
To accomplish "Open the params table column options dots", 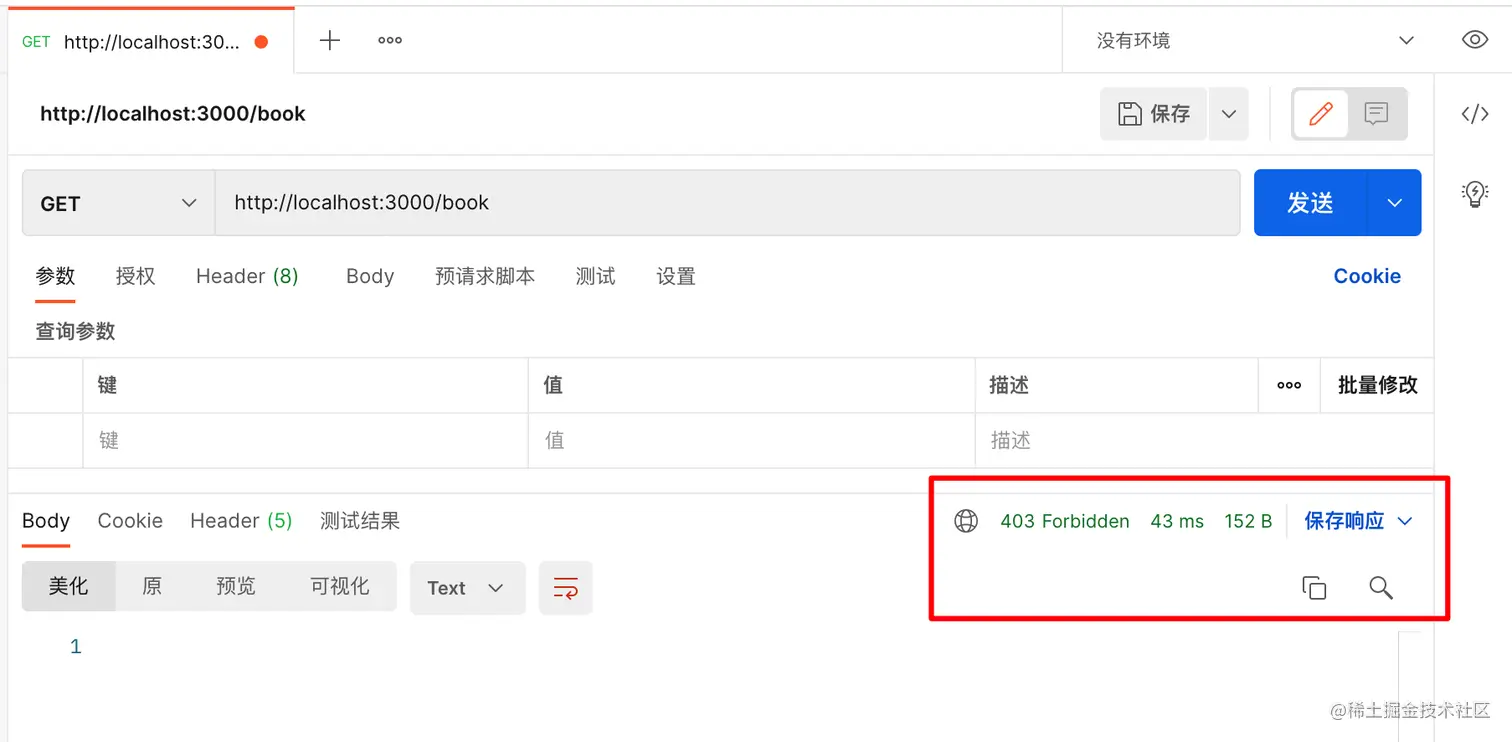I will pyautogui.click(x=1289, y=385).
